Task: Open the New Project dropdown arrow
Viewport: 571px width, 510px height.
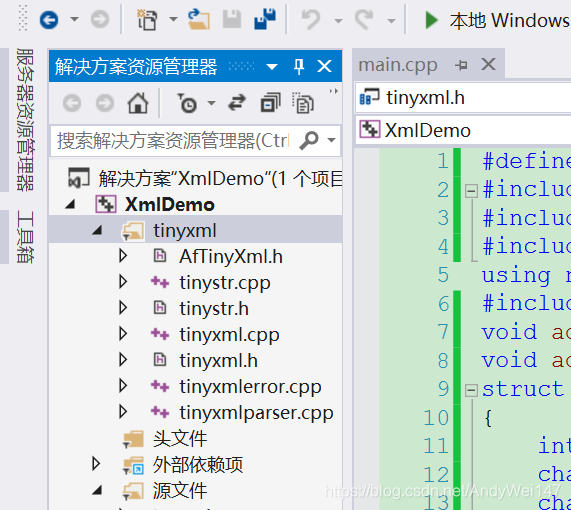Action: [173, 19]
